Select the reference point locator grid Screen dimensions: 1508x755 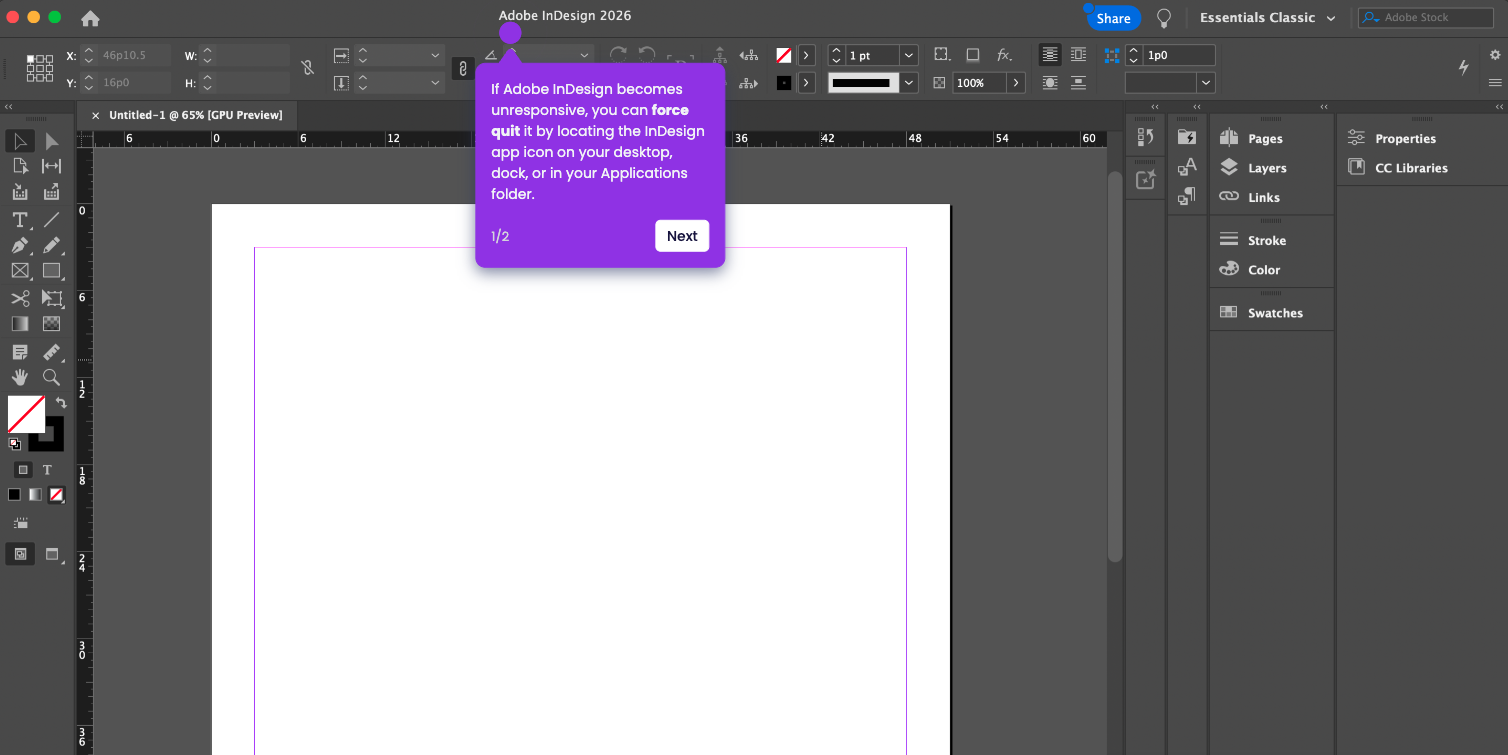40,68
